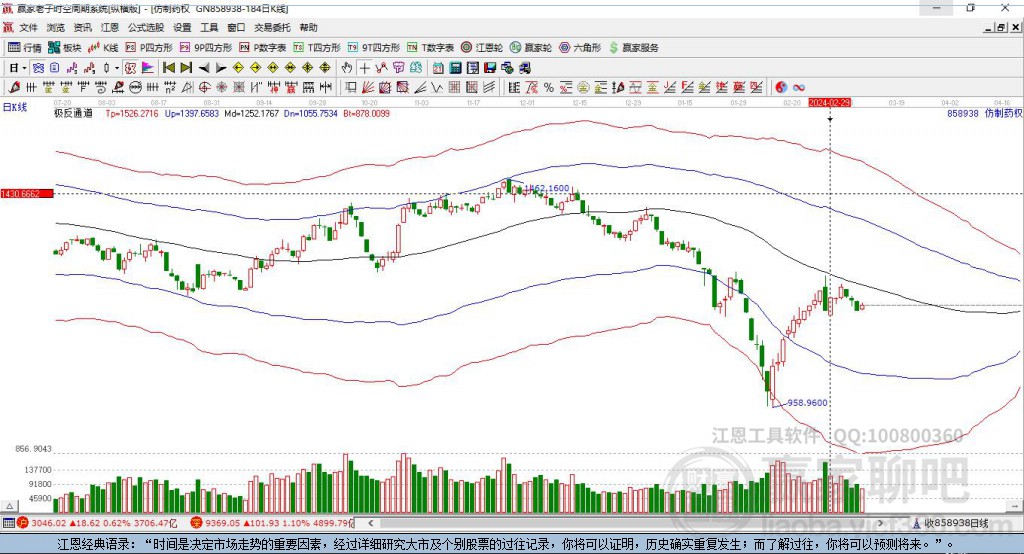The height and width of the screenshot is (554, 1024).
Task: Open the P数字表 tool
Action: (263, 47)
